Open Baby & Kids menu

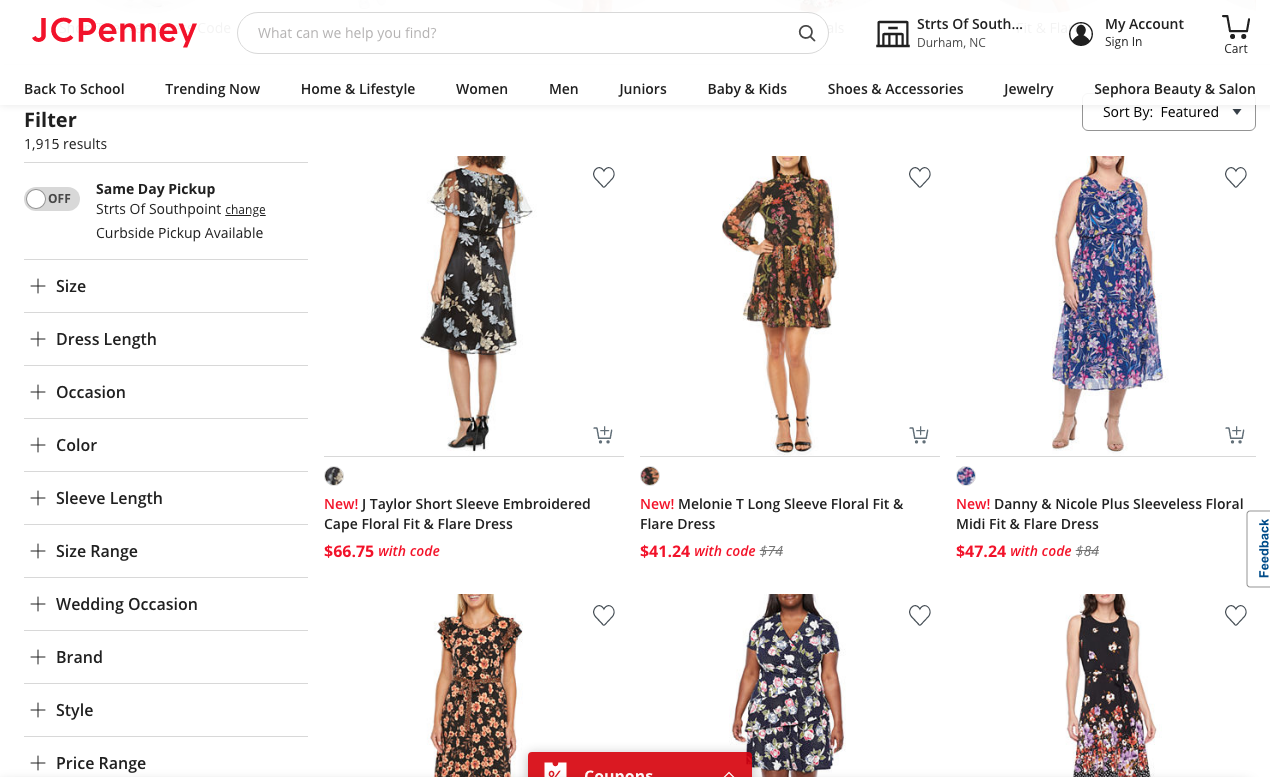pos(747,89)
